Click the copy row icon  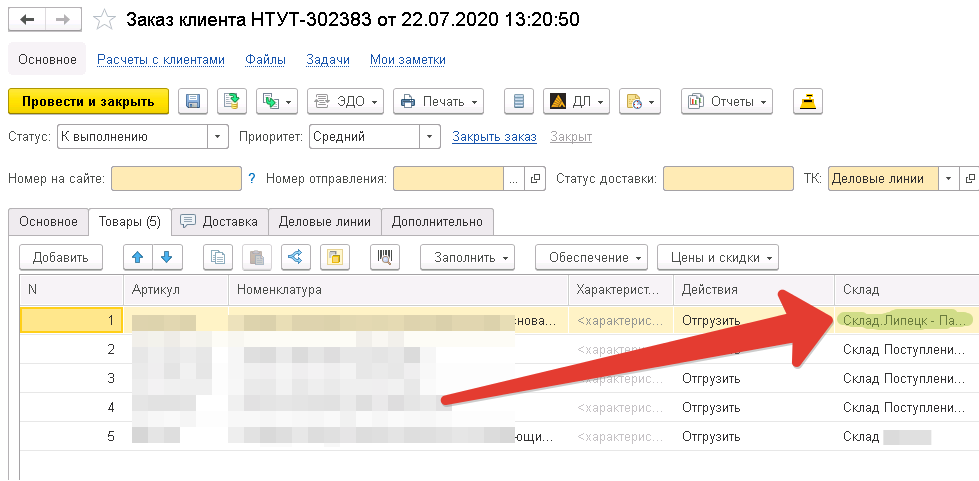coord(219,257)
